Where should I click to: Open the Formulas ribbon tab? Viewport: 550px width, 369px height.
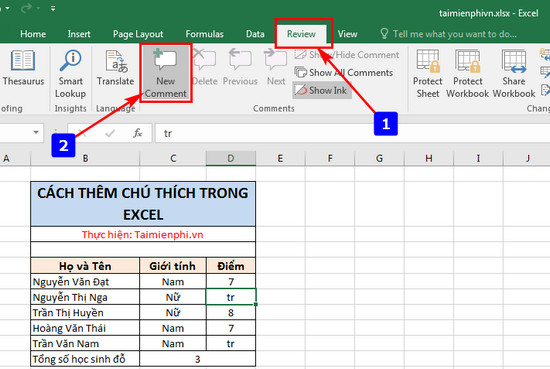point(204,34)
